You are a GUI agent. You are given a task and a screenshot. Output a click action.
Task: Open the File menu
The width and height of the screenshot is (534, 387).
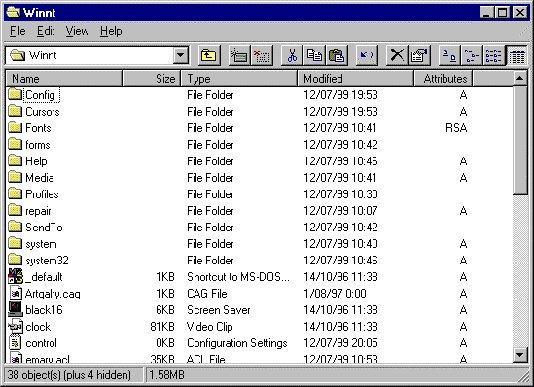(x=18, y=31)
